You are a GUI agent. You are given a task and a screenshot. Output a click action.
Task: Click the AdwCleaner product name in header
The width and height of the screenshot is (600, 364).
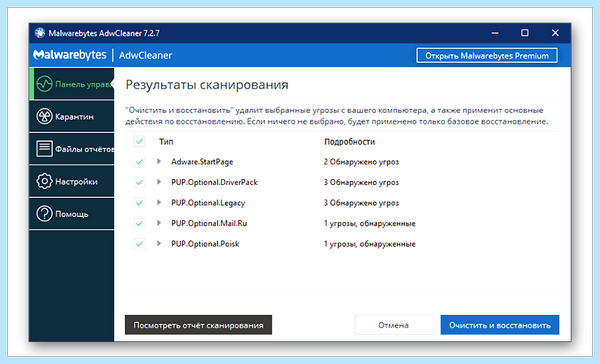click(x=145, y=55)
